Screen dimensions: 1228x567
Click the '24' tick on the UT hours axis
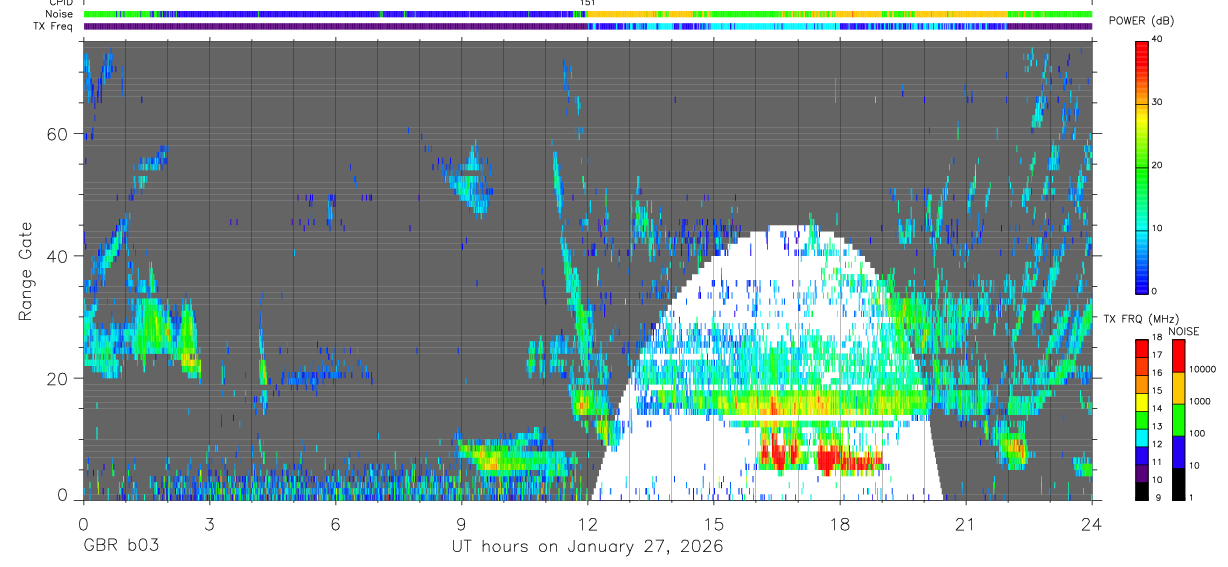(1092, 523)
